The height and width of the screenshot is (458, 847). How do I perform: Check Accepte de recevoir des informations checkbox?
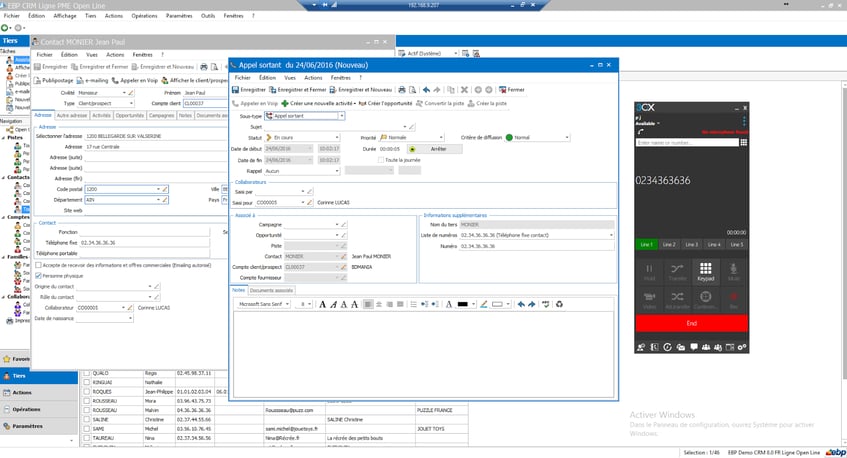(38, 265)
